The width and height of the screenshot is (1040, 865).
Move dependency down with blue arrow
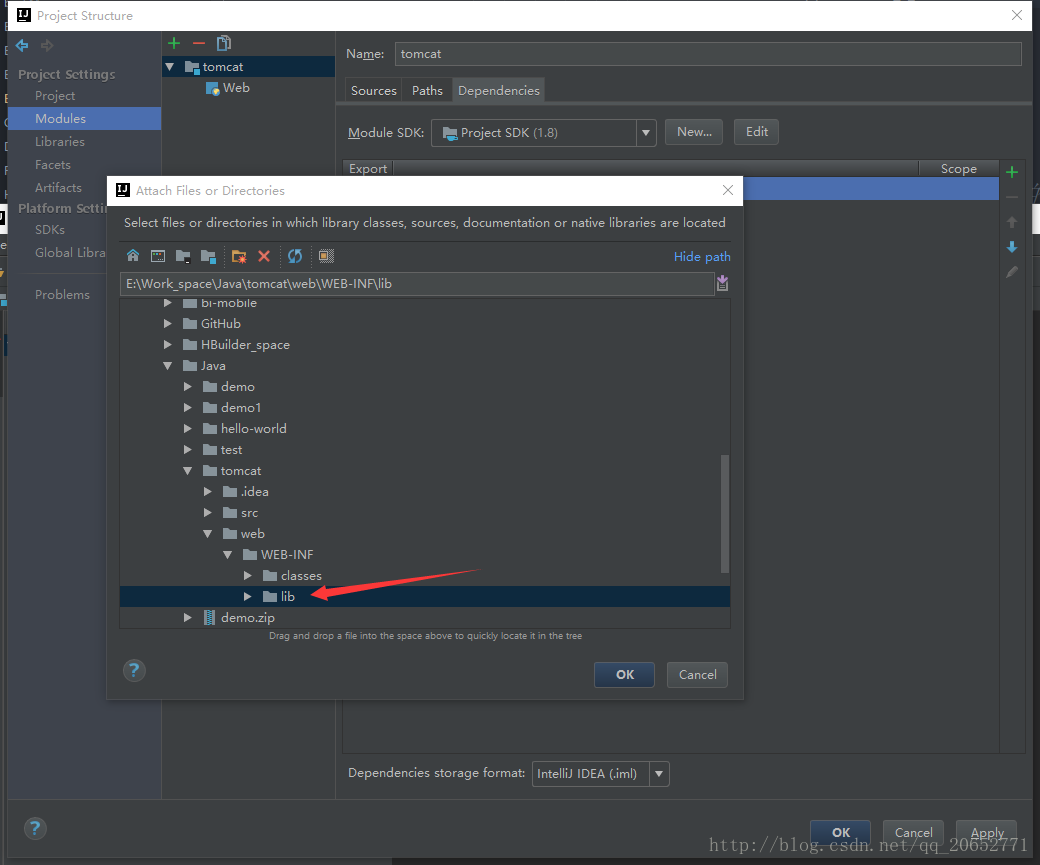tap(1012, 247)
